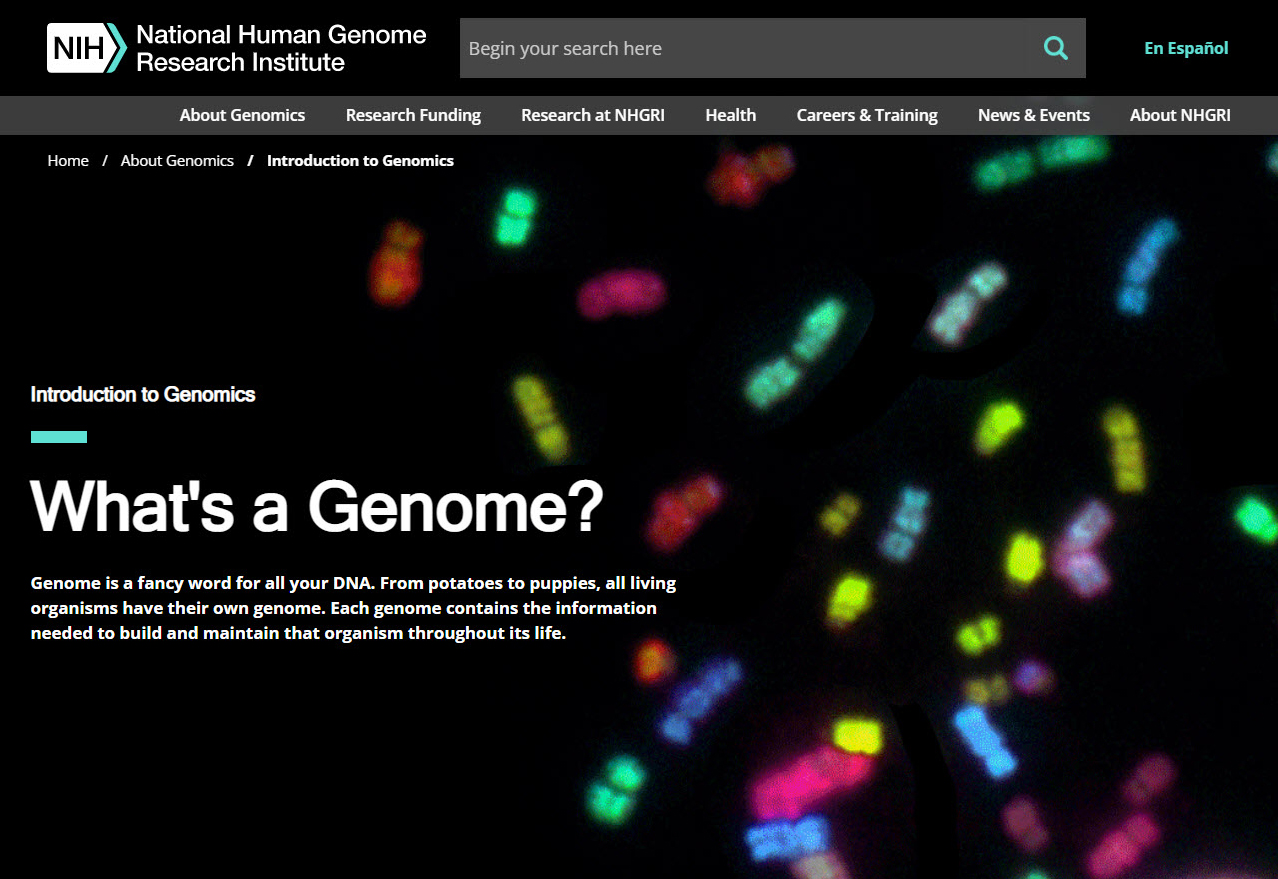Open the Health menu
The image size is (1278, 879).
tap(730, 115)
